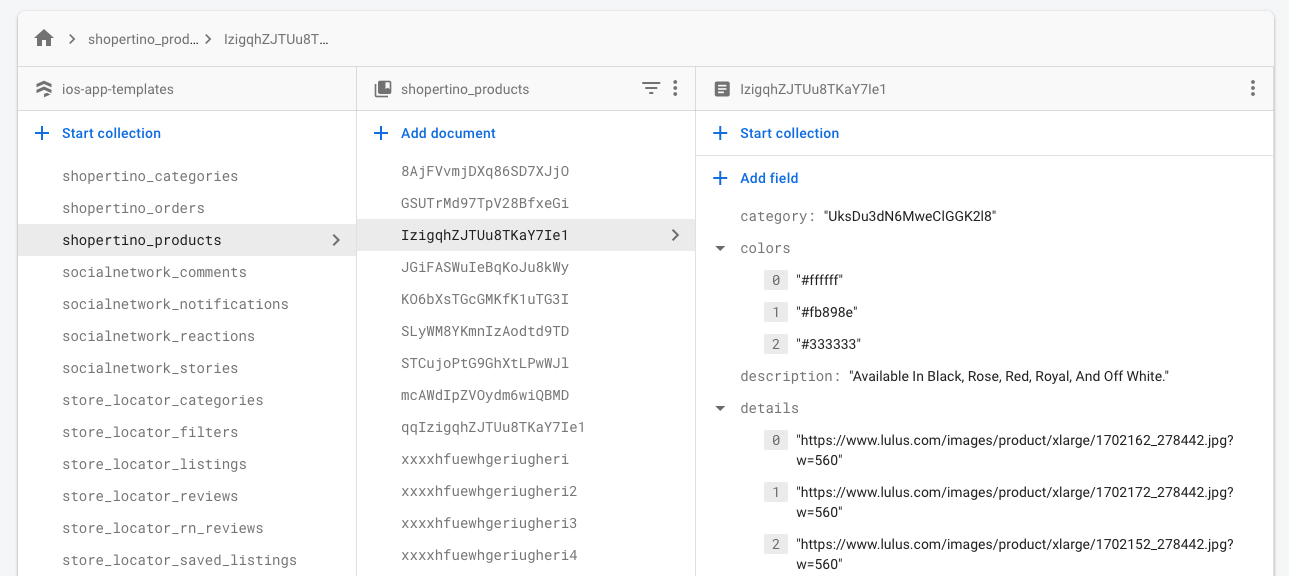Collapse the colors array field

(720, 249)
